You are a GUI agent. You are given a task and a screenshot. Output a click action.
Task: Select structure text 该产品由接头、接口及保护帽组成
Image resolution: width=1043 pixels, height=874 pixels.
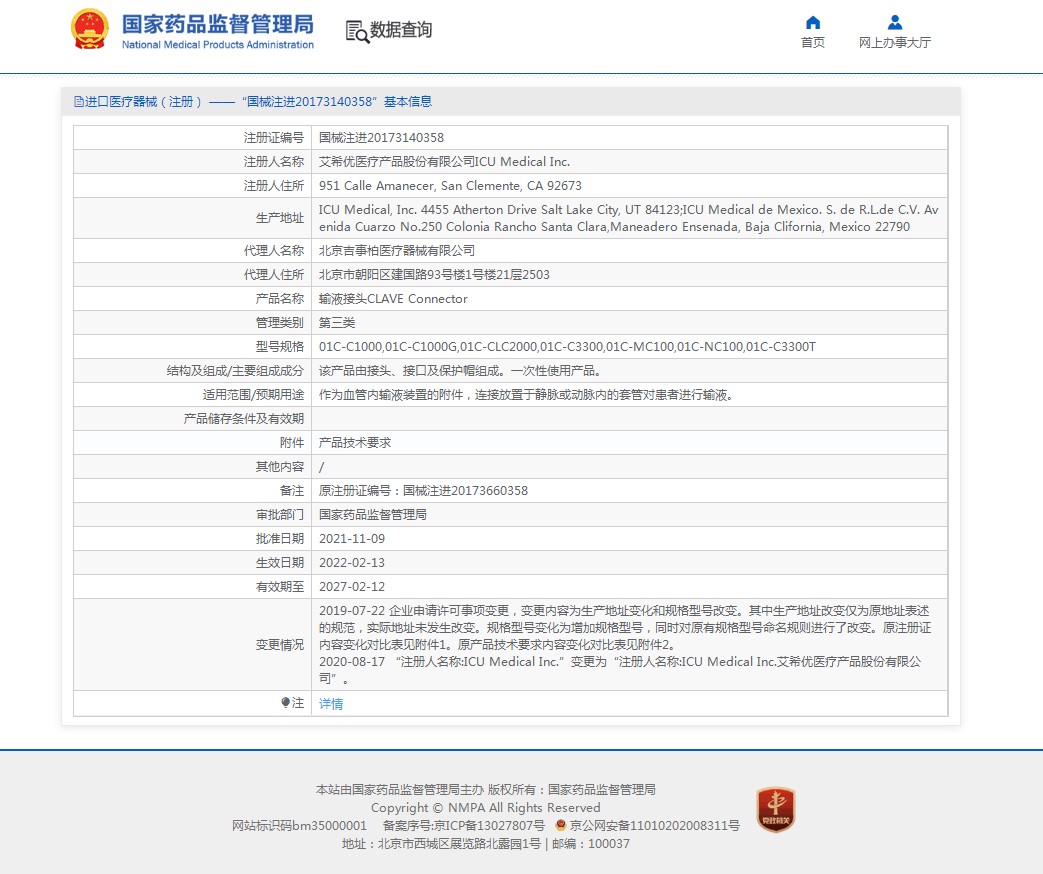pos(460,370)
